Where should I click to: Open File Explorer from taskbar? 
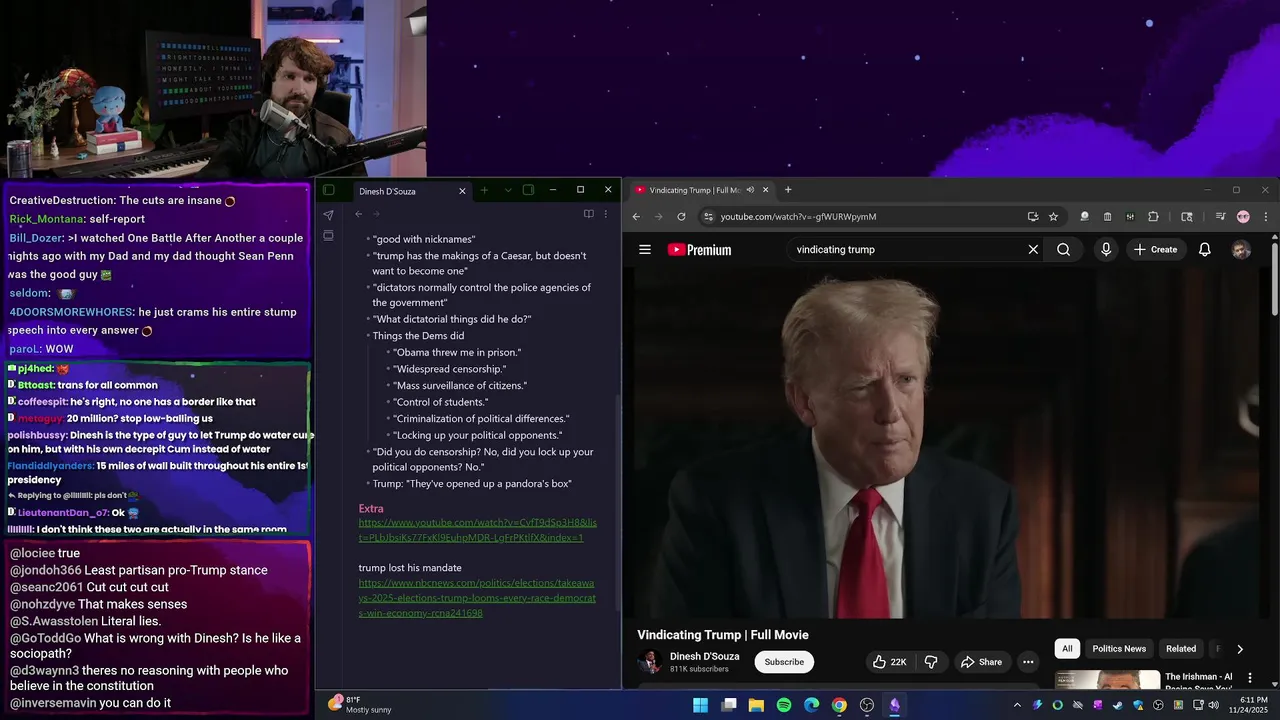pyautogui.click(x=757, y=705)
